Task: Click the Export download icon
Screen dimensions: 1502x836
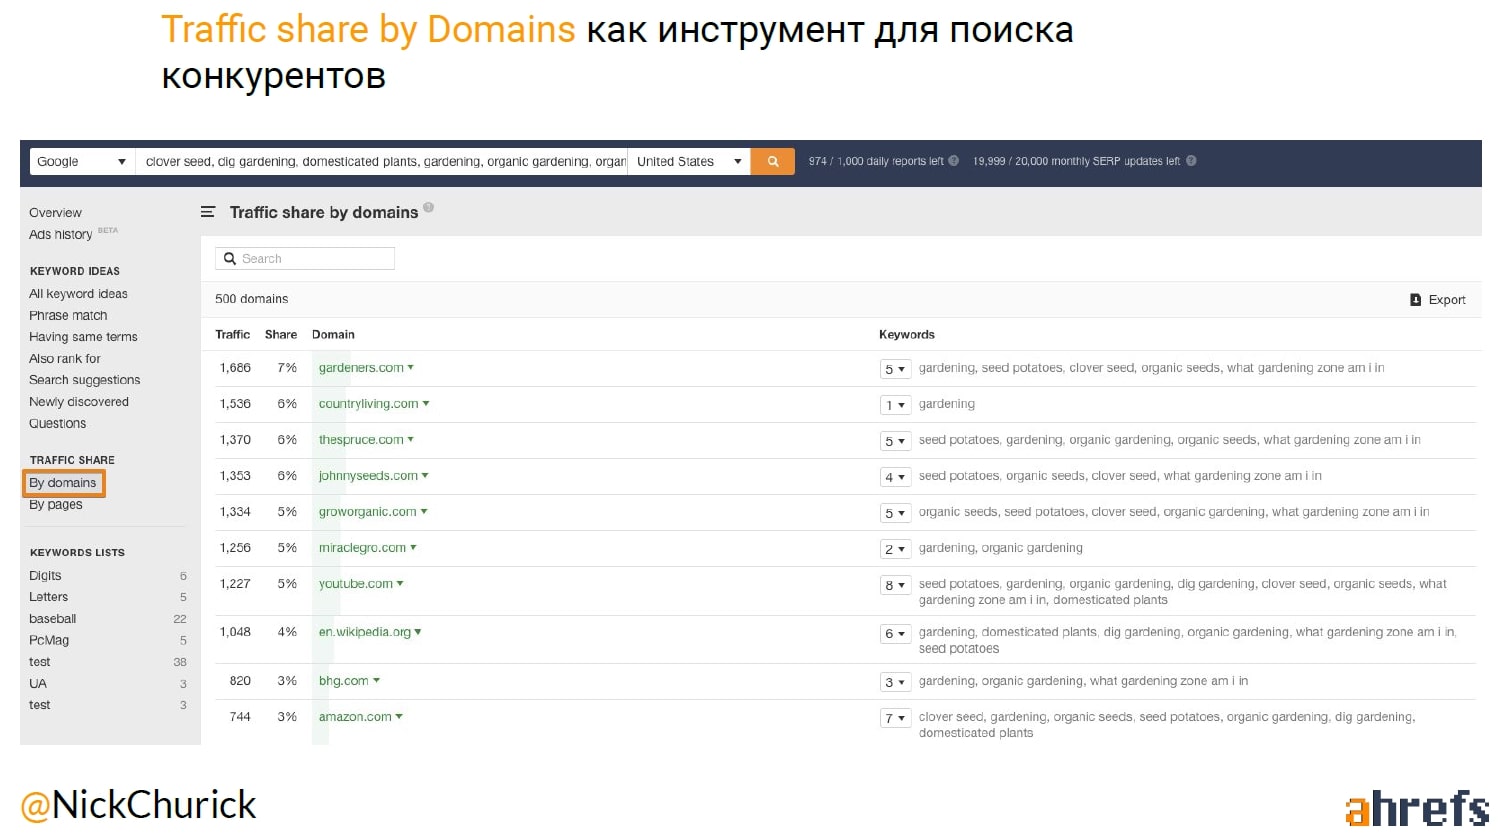Action: pos(1415,300)
